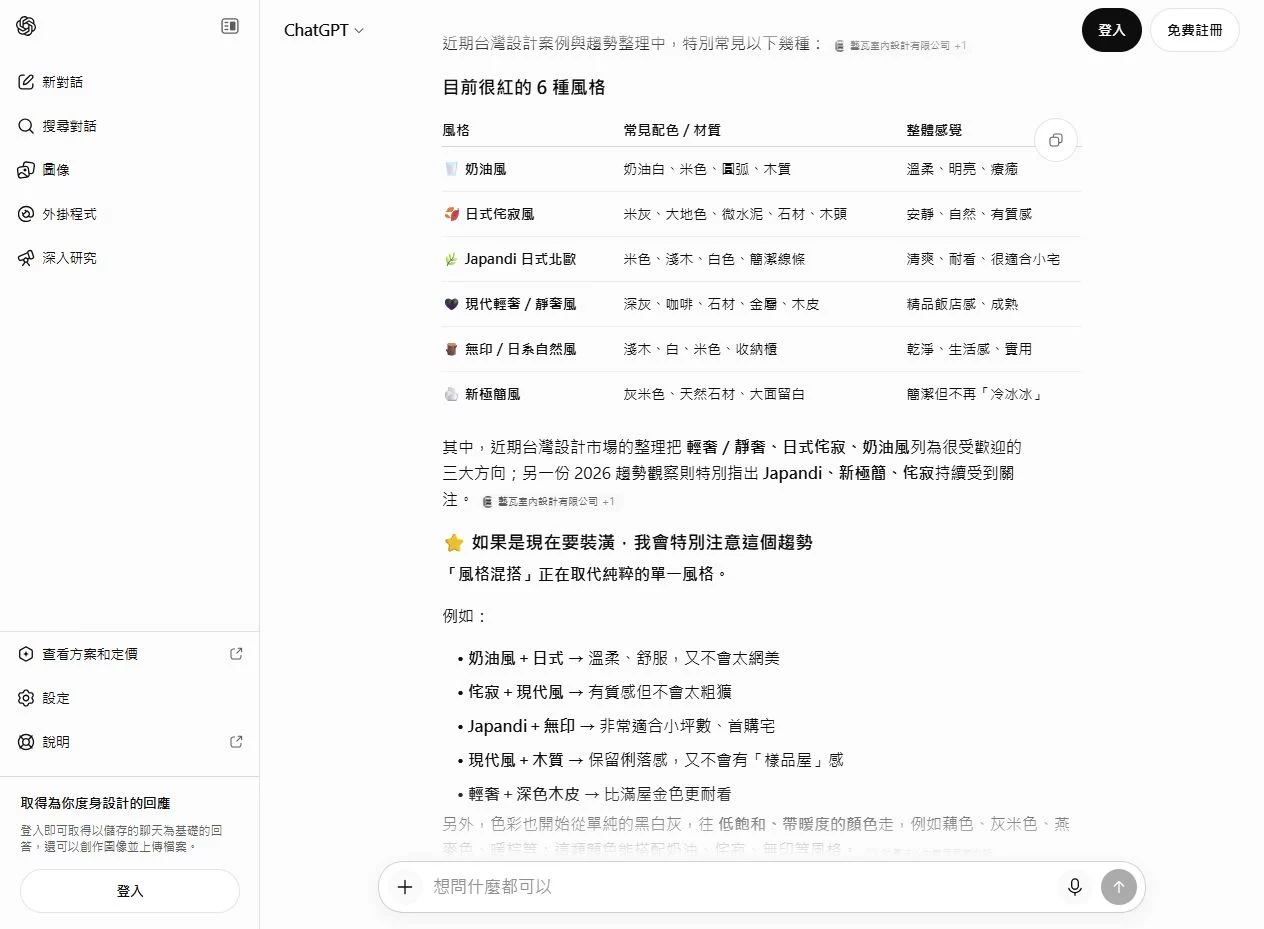Click the 圖像 picture icon

click(26, 170)
